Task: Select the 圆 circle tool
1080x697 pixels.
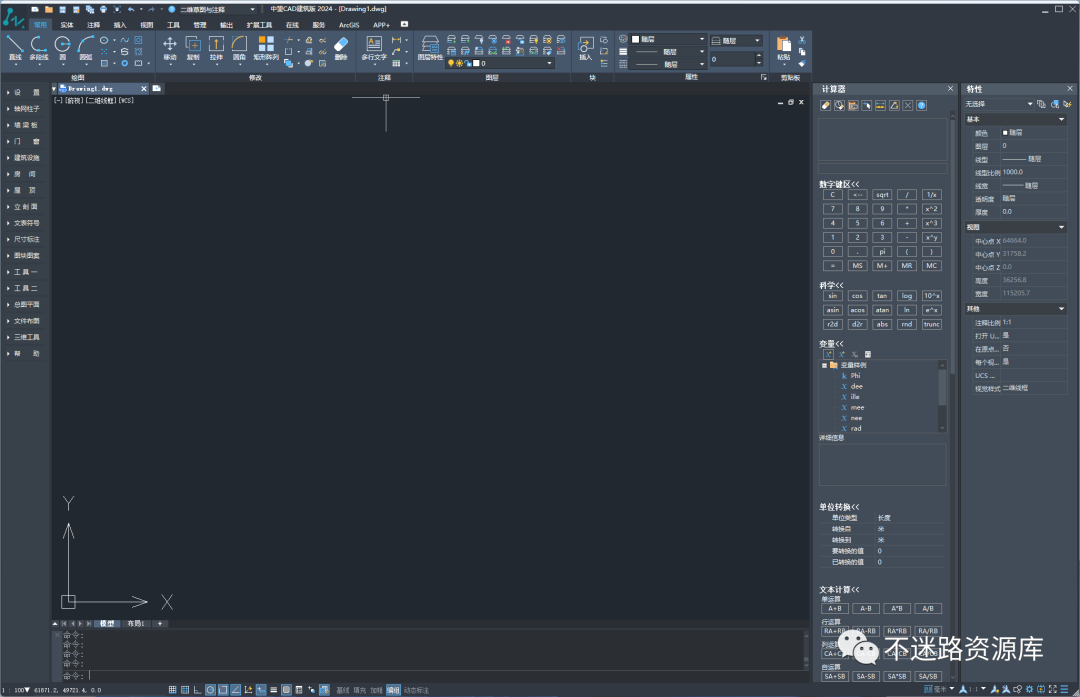Action: coord(63,48)
